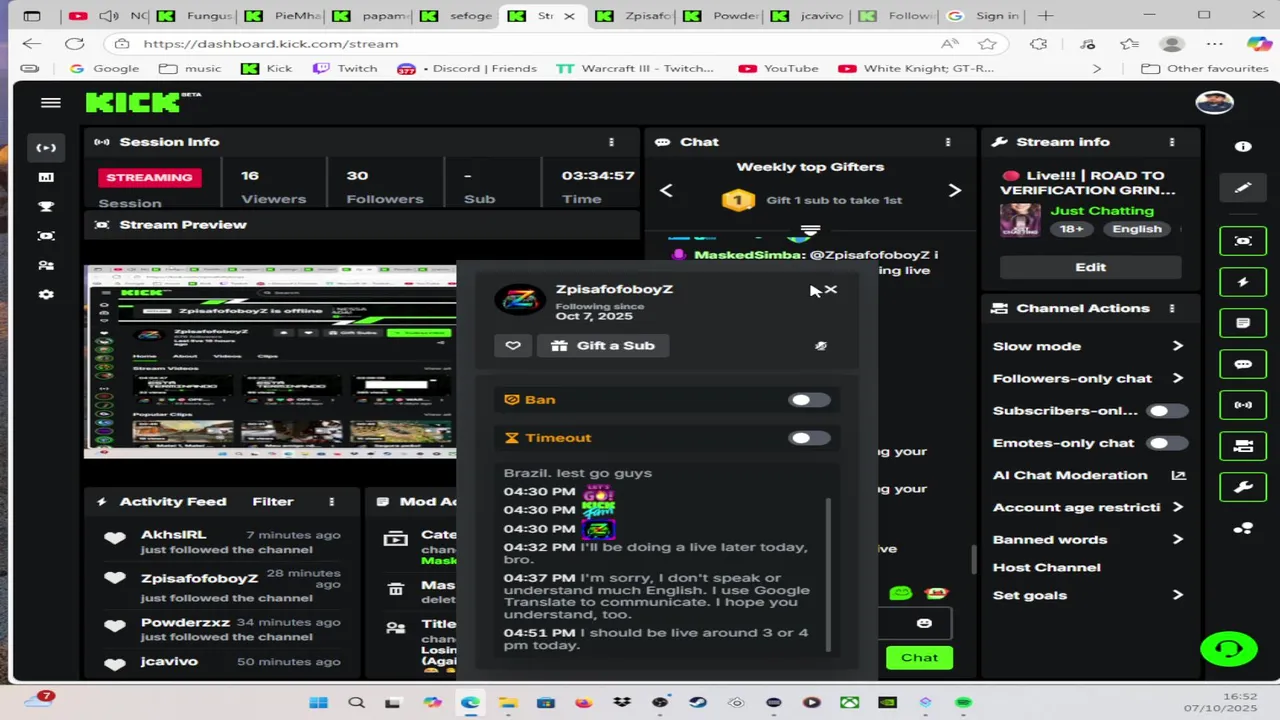This screenshot has height=720, width=1280.
Task: Toggle the broadcast session widget icon in right toolbar
Action: coord(1243,405)
